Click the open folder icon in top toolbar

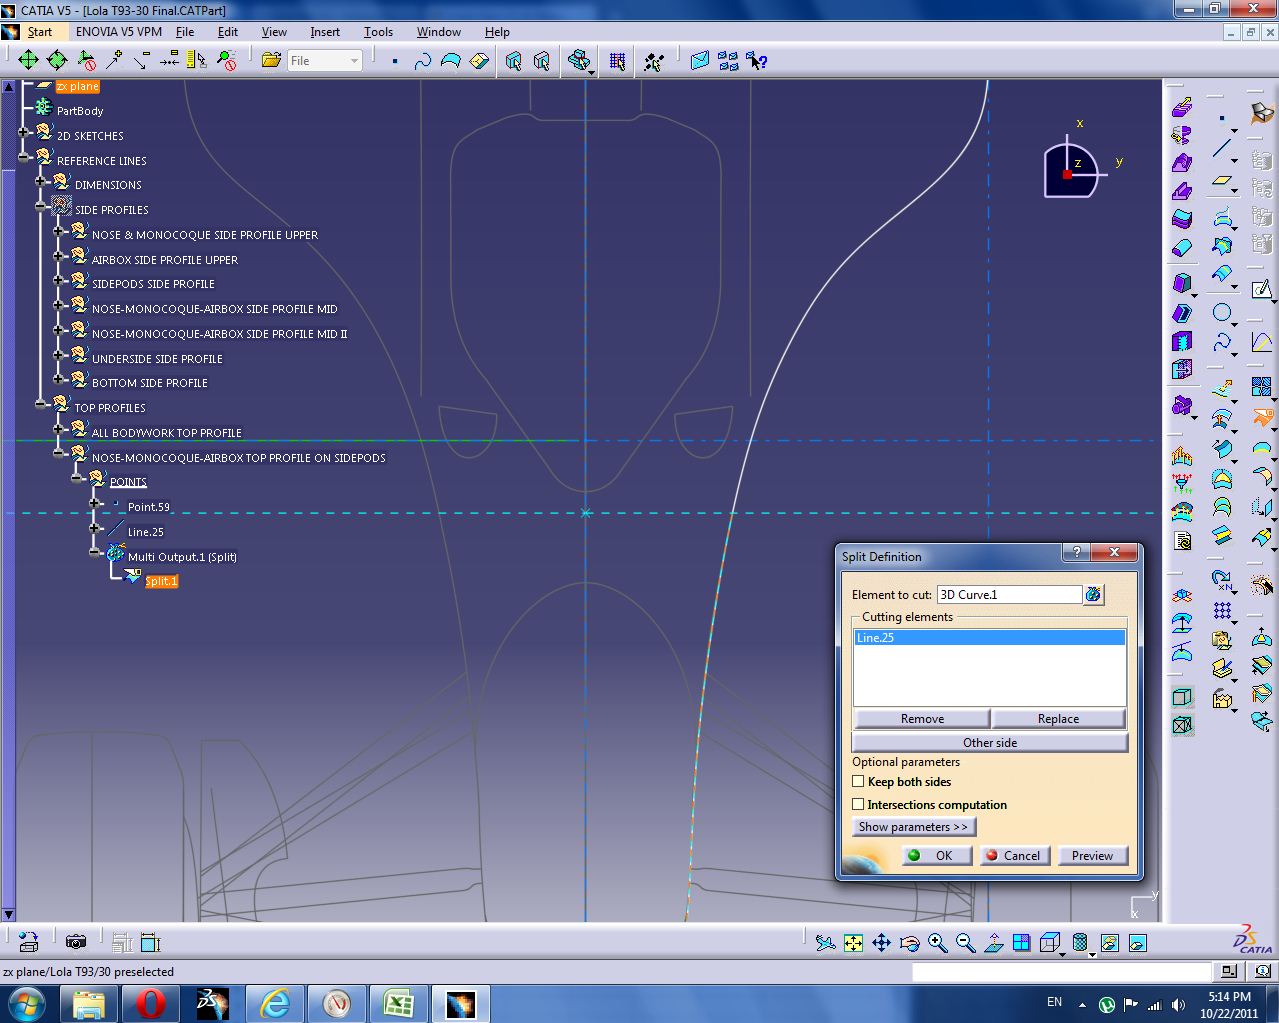(x=270, y=61)
